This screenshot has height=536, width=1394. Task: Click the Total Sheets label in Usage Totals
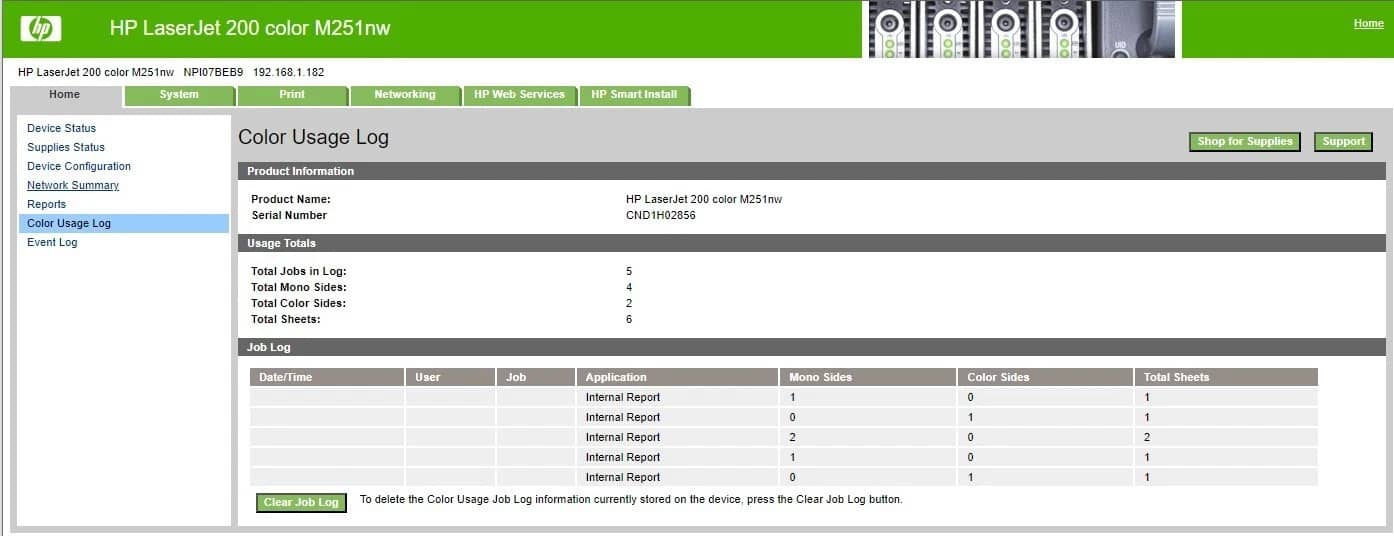pos(286,319)
